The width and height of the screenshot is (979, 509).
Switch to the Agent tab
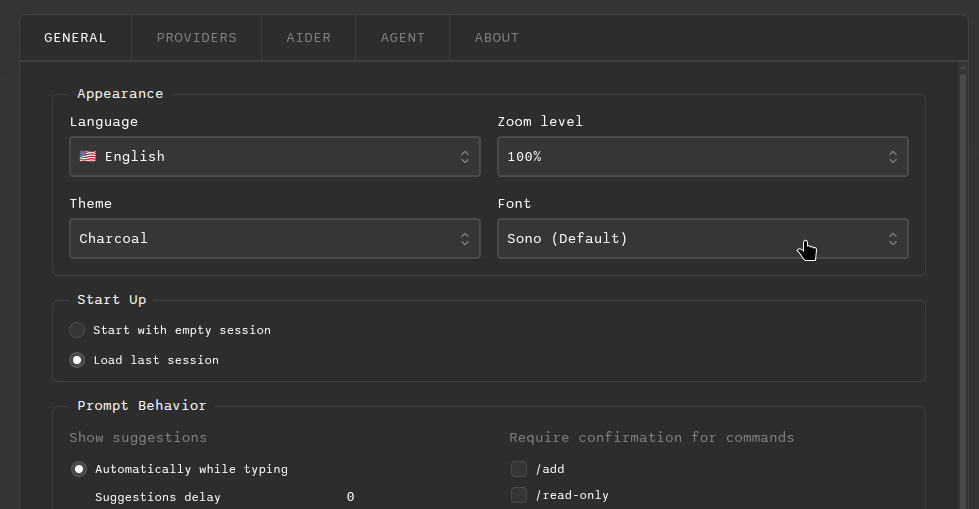pyautogui.click(x=403, y=38)
